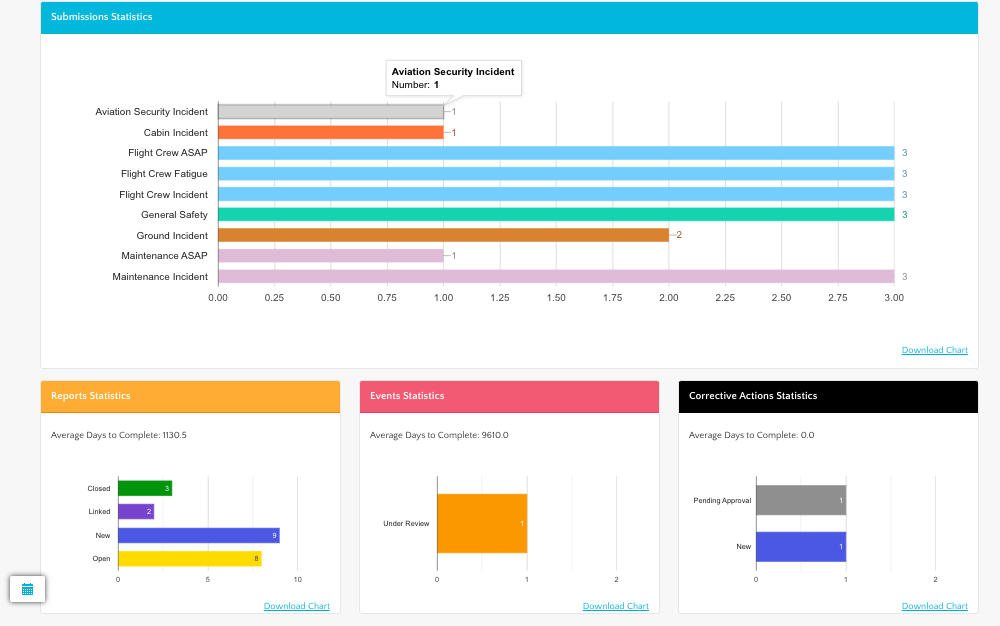
Task: Click the Under Review events orange bar
Action: [x=482, y=523]
